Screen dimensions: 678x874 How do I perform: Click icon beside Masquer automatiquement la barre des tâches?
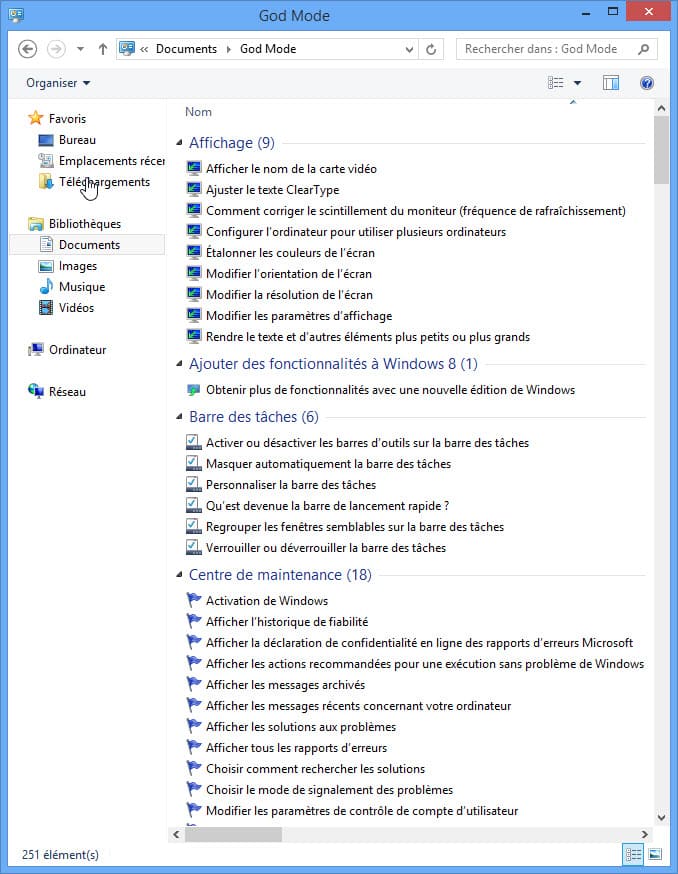pos(193,463)
